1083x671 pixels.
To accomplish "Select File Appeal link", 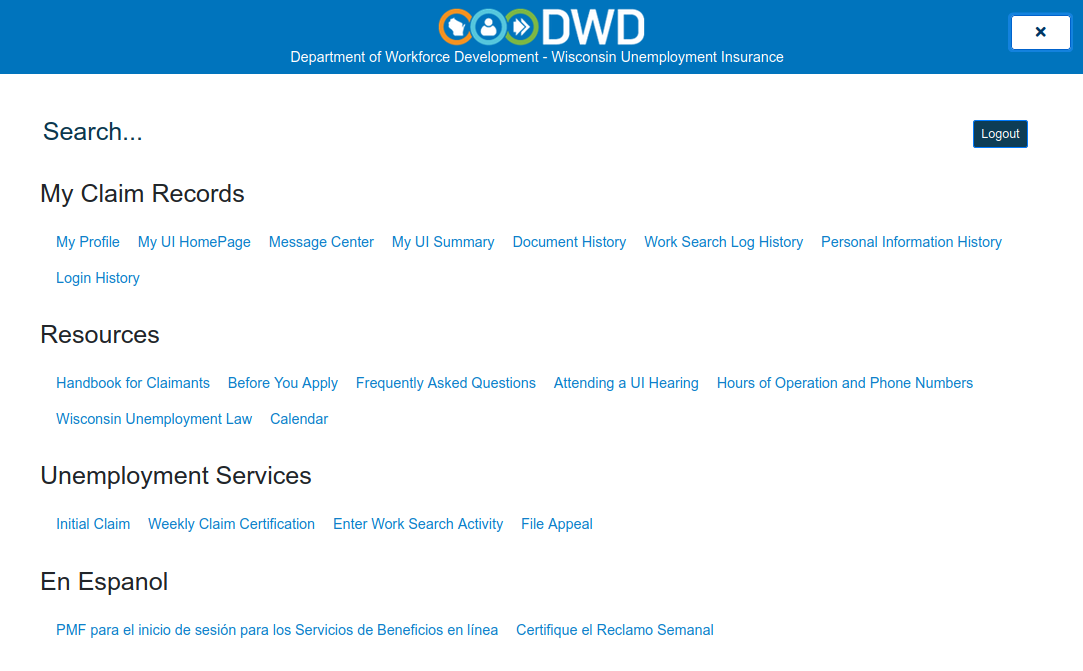I will pyautogui.click(x=557, y=524).
